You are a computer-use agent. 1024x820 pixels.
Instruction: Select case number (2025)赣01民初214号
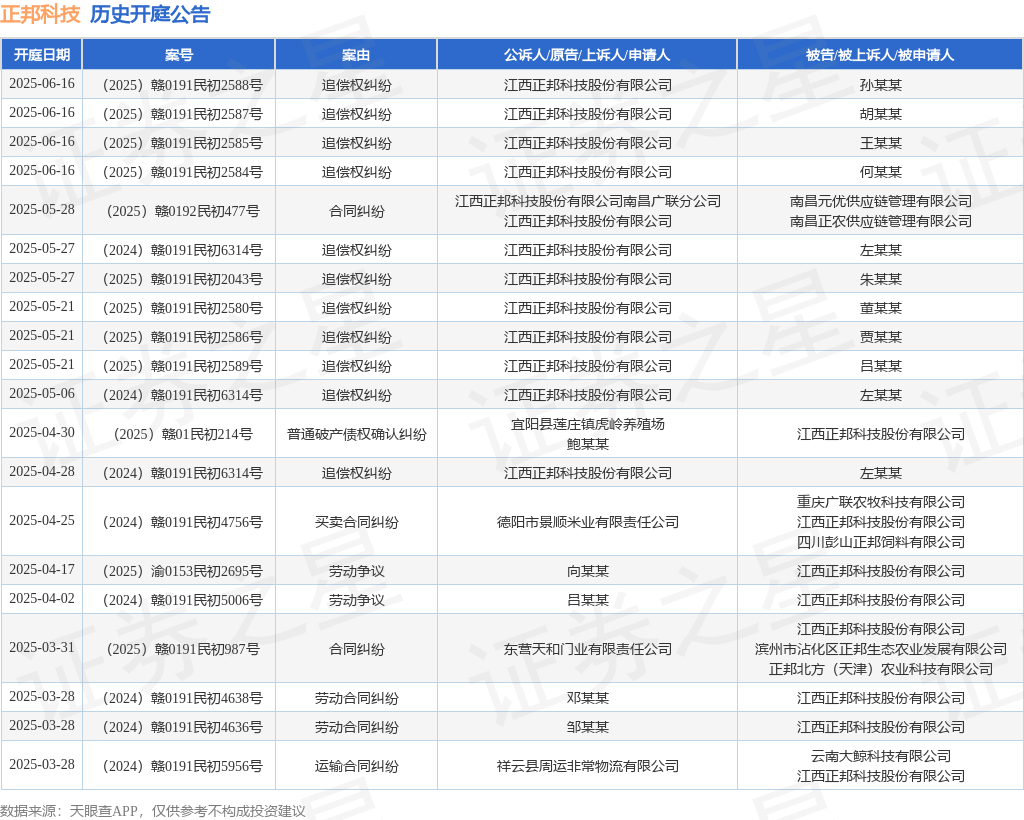point(183,434)
